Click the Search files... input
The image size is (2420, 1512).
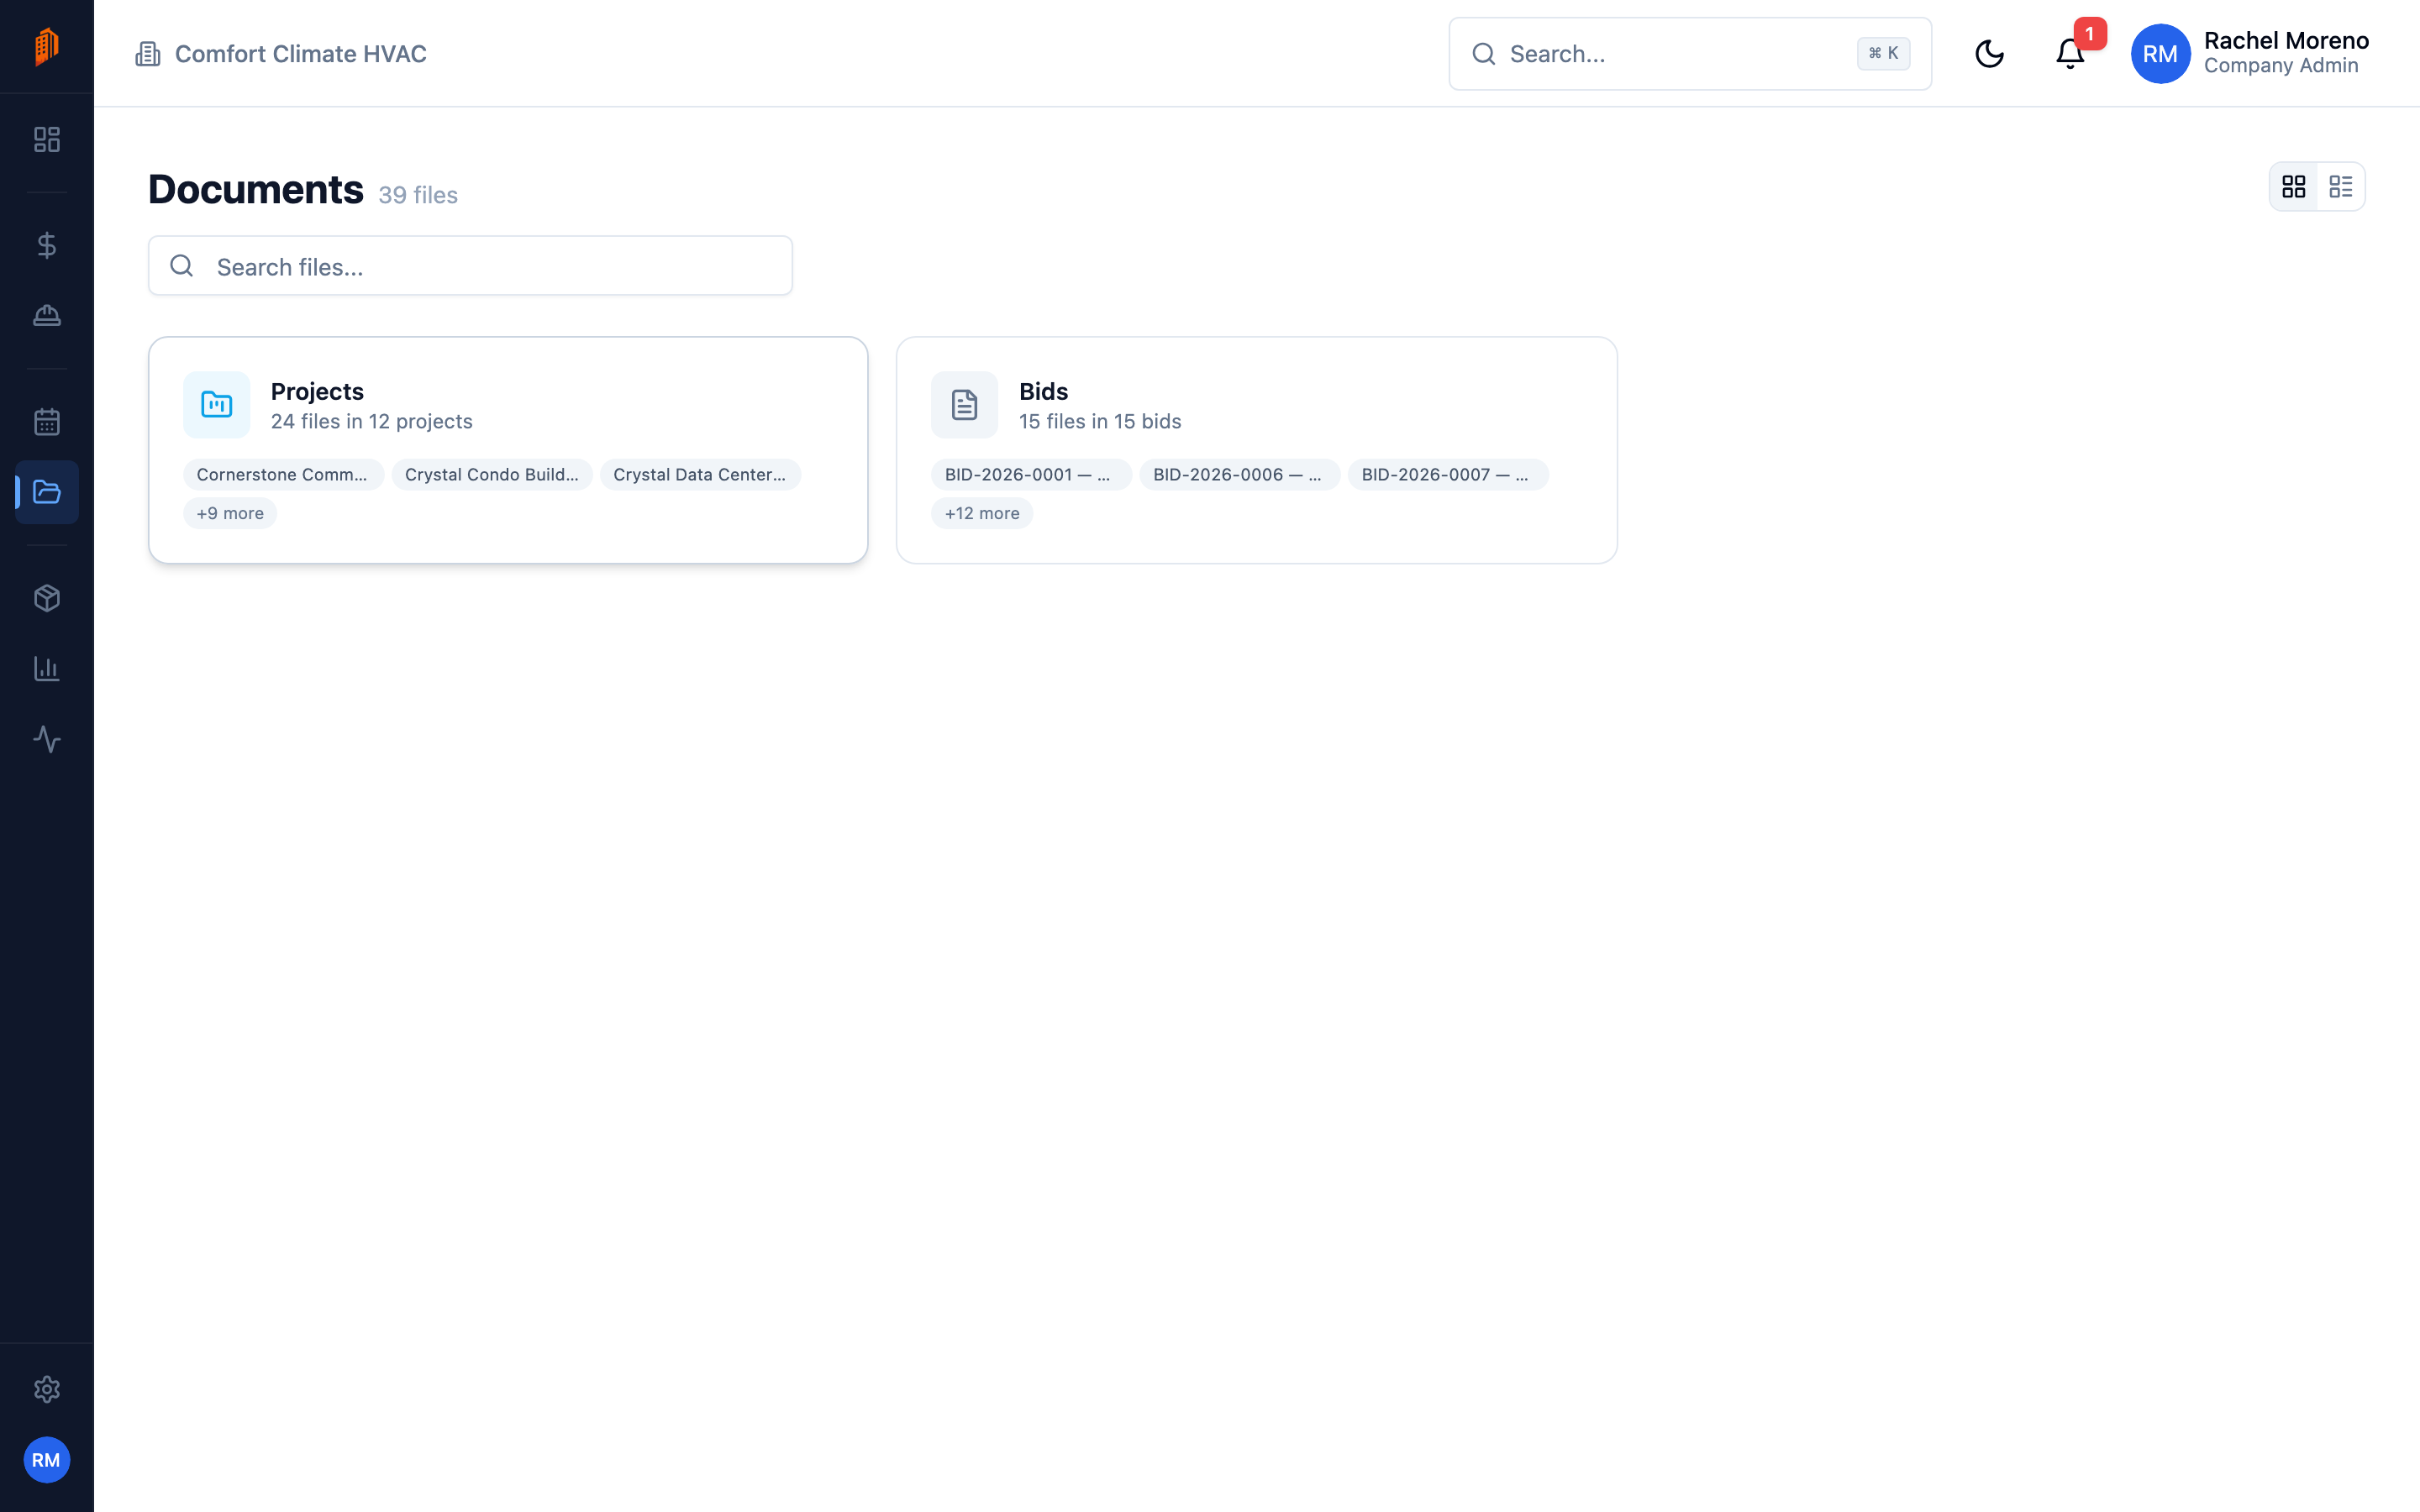pos(470,266)
